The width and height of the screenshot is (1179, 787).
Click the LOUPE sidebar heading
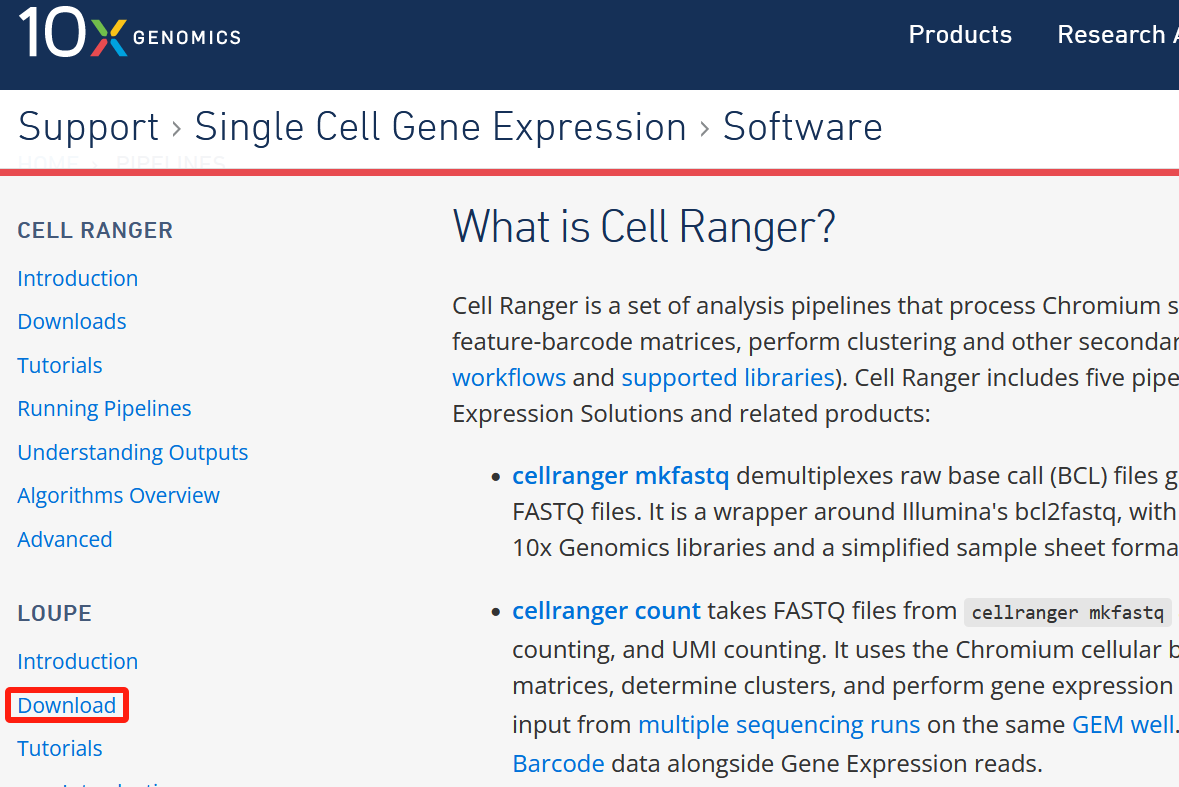click(x=54, y=613)
